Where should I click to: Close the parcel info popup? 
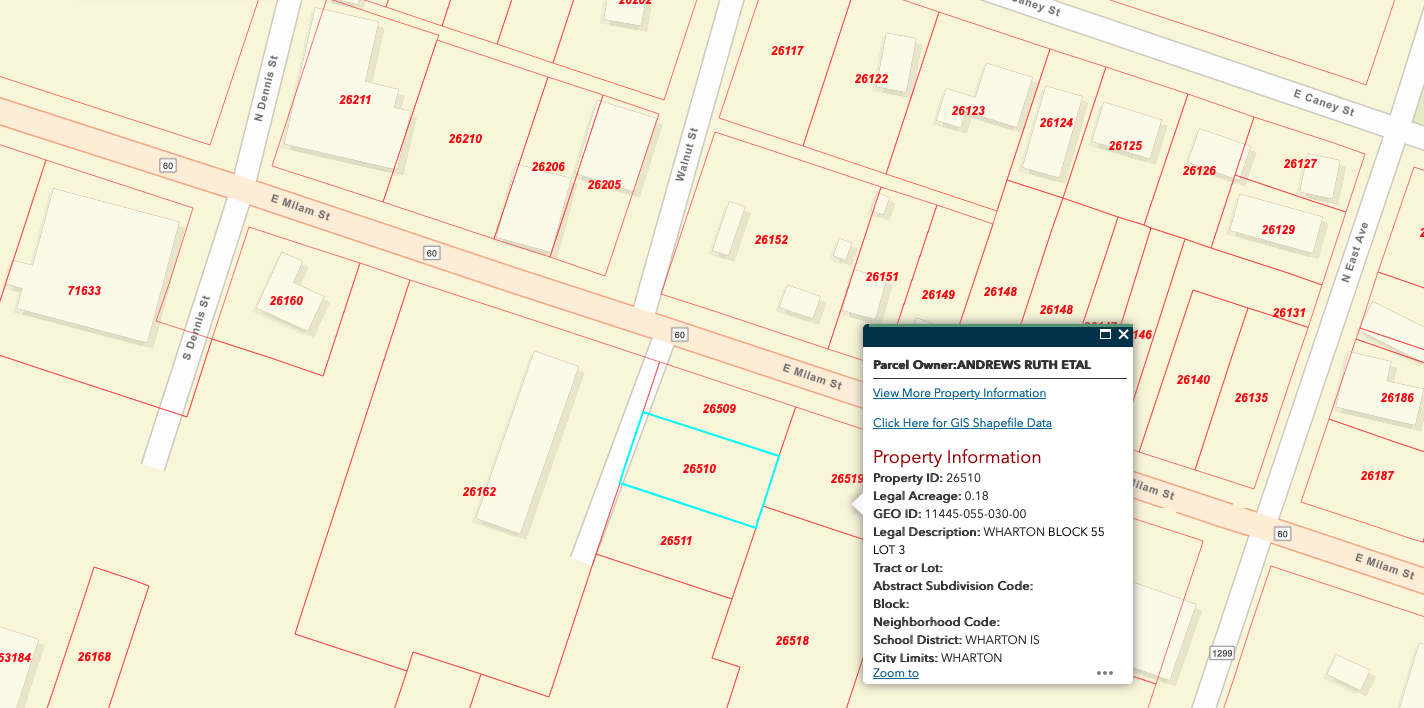tap(1124, 335)
